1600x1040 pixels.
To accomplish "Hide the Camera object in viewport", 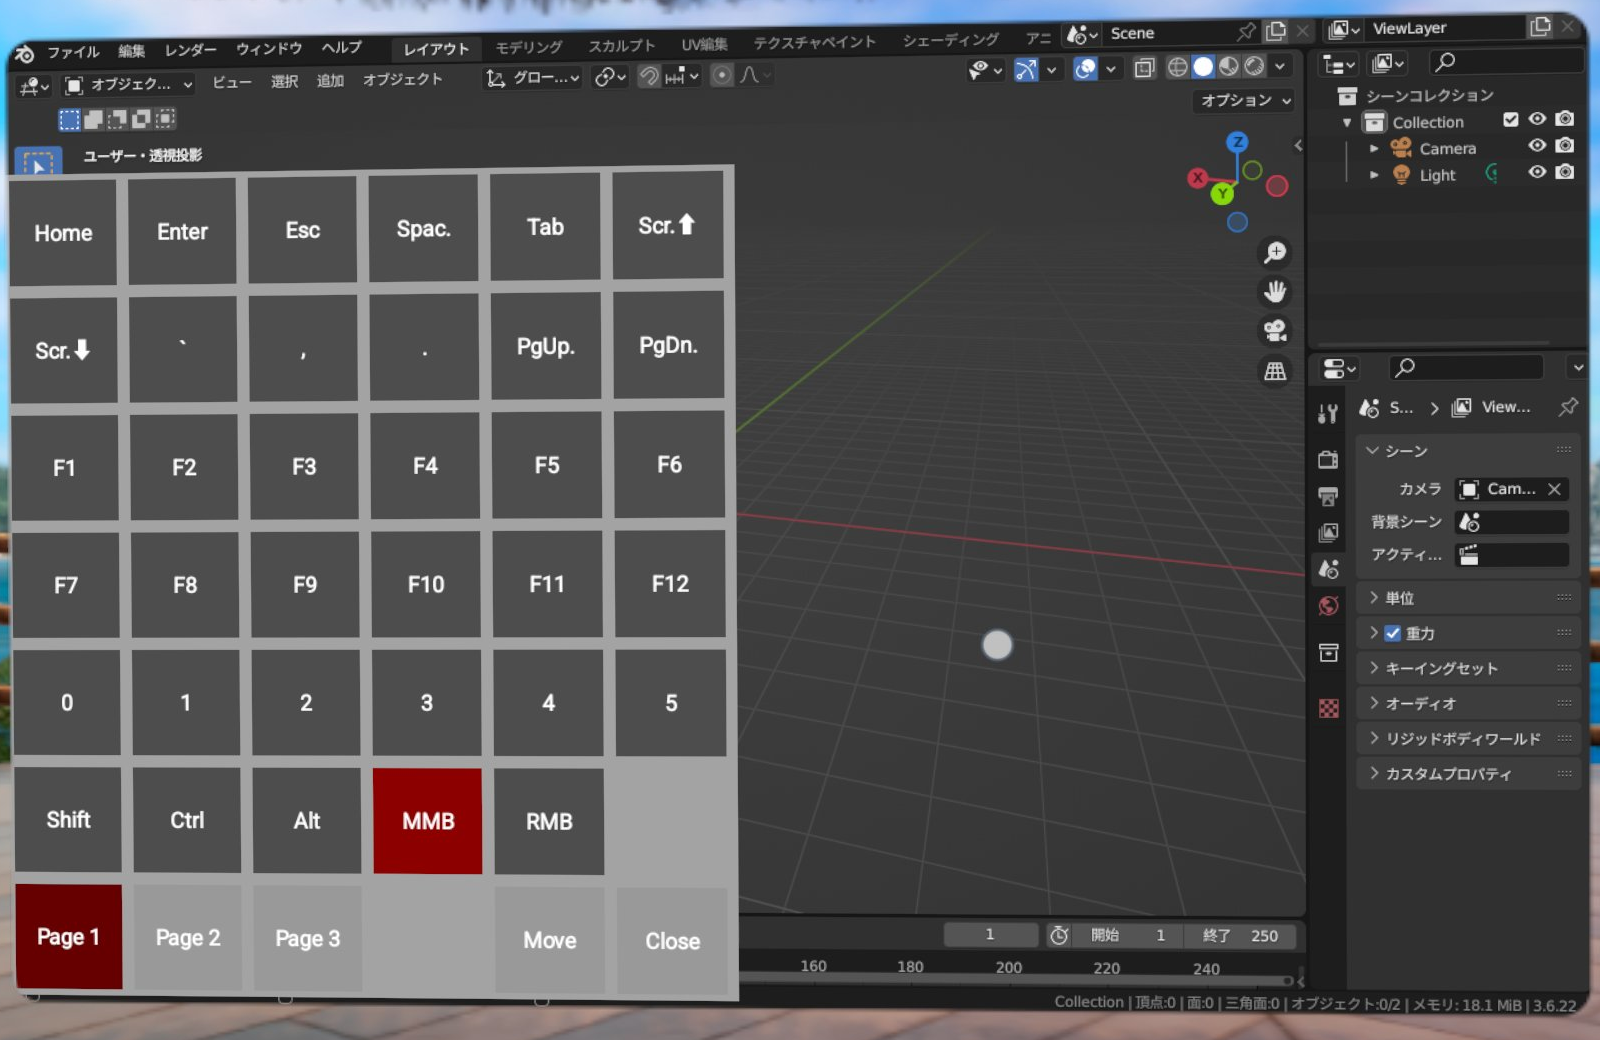I will tap(1538, 146).
